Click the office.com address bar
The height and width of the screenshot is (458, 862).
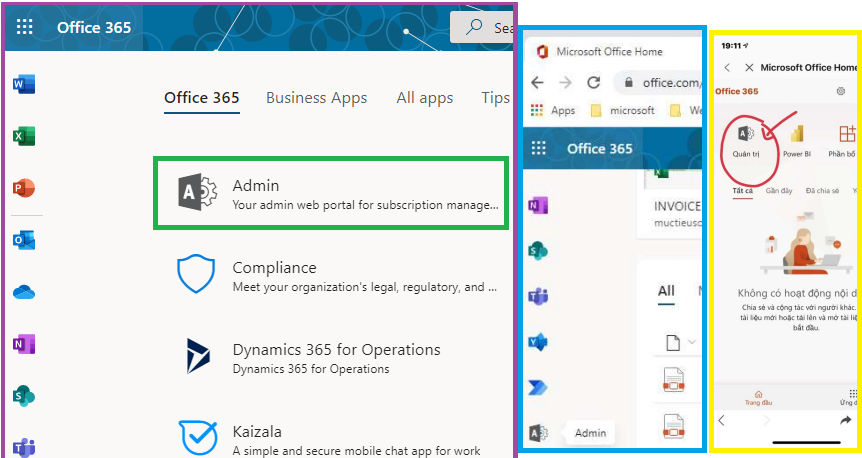pos(659,82)
